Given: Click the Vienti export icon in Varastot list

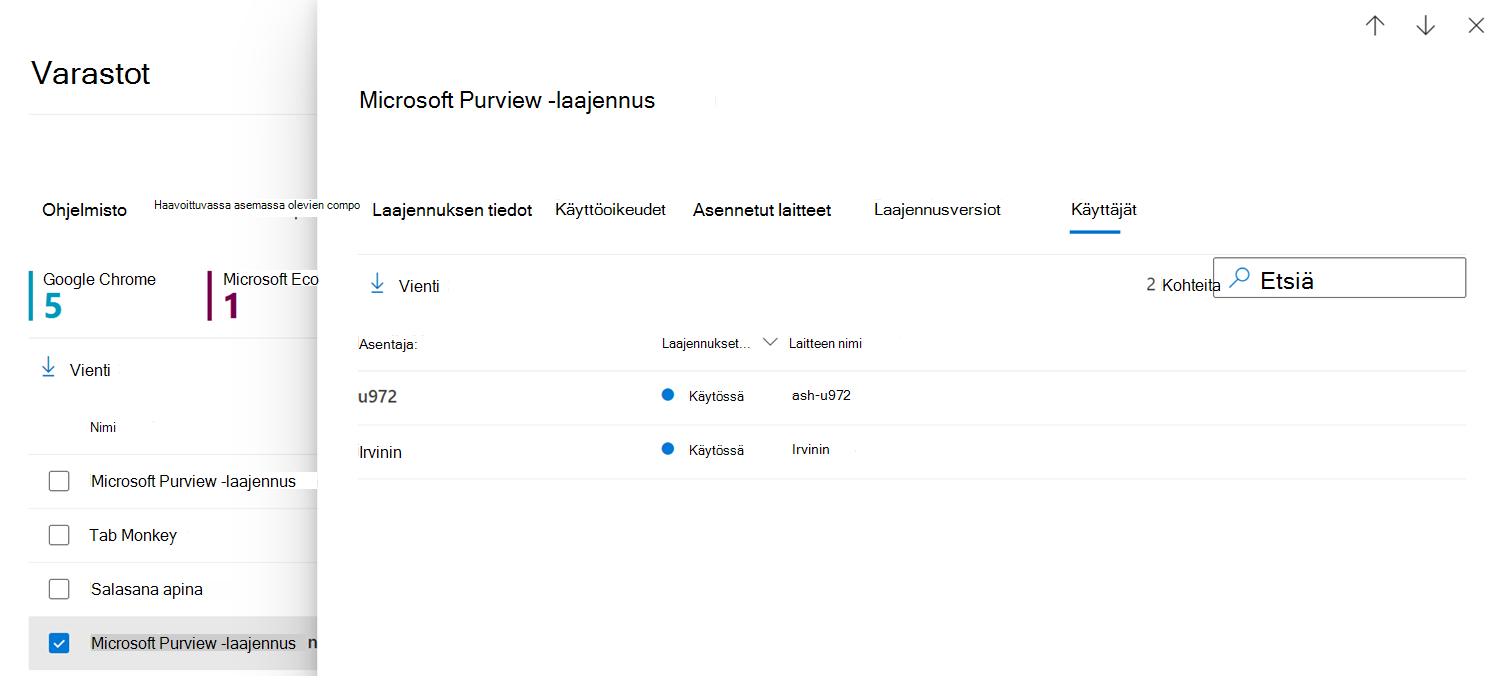Looking at the screenshot, I should pyautogui.click(x=48, y=369).
